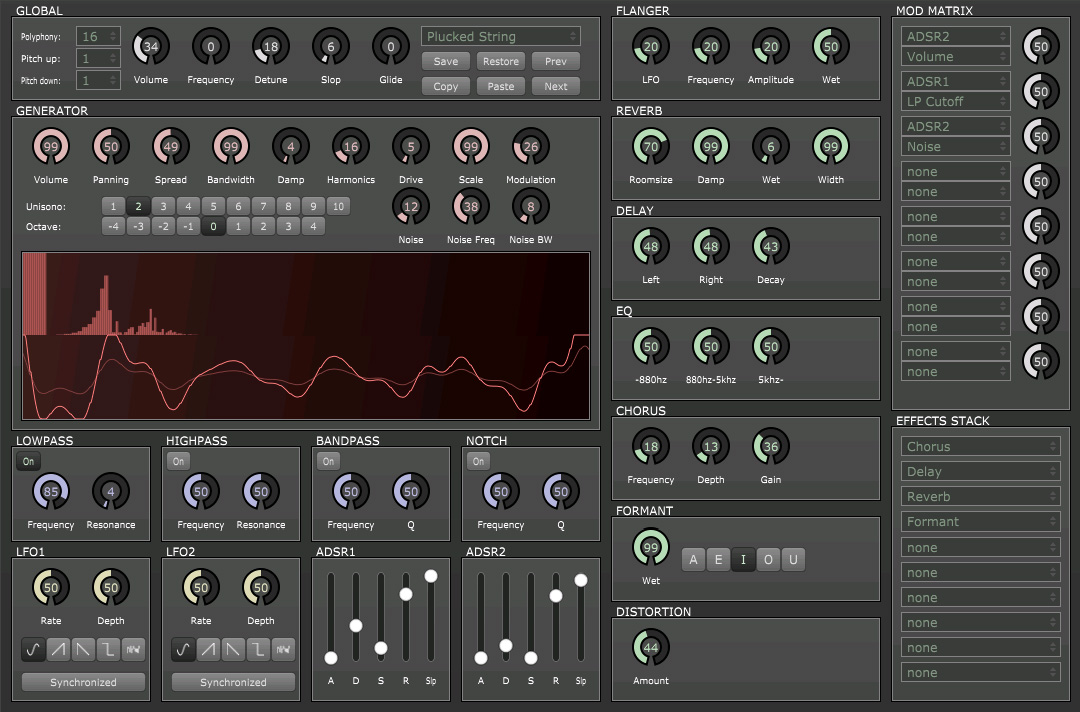Click the EQ 880hz-5khz knob
Viewport: 1080px width, 712px height.
[x=711, y=346]
